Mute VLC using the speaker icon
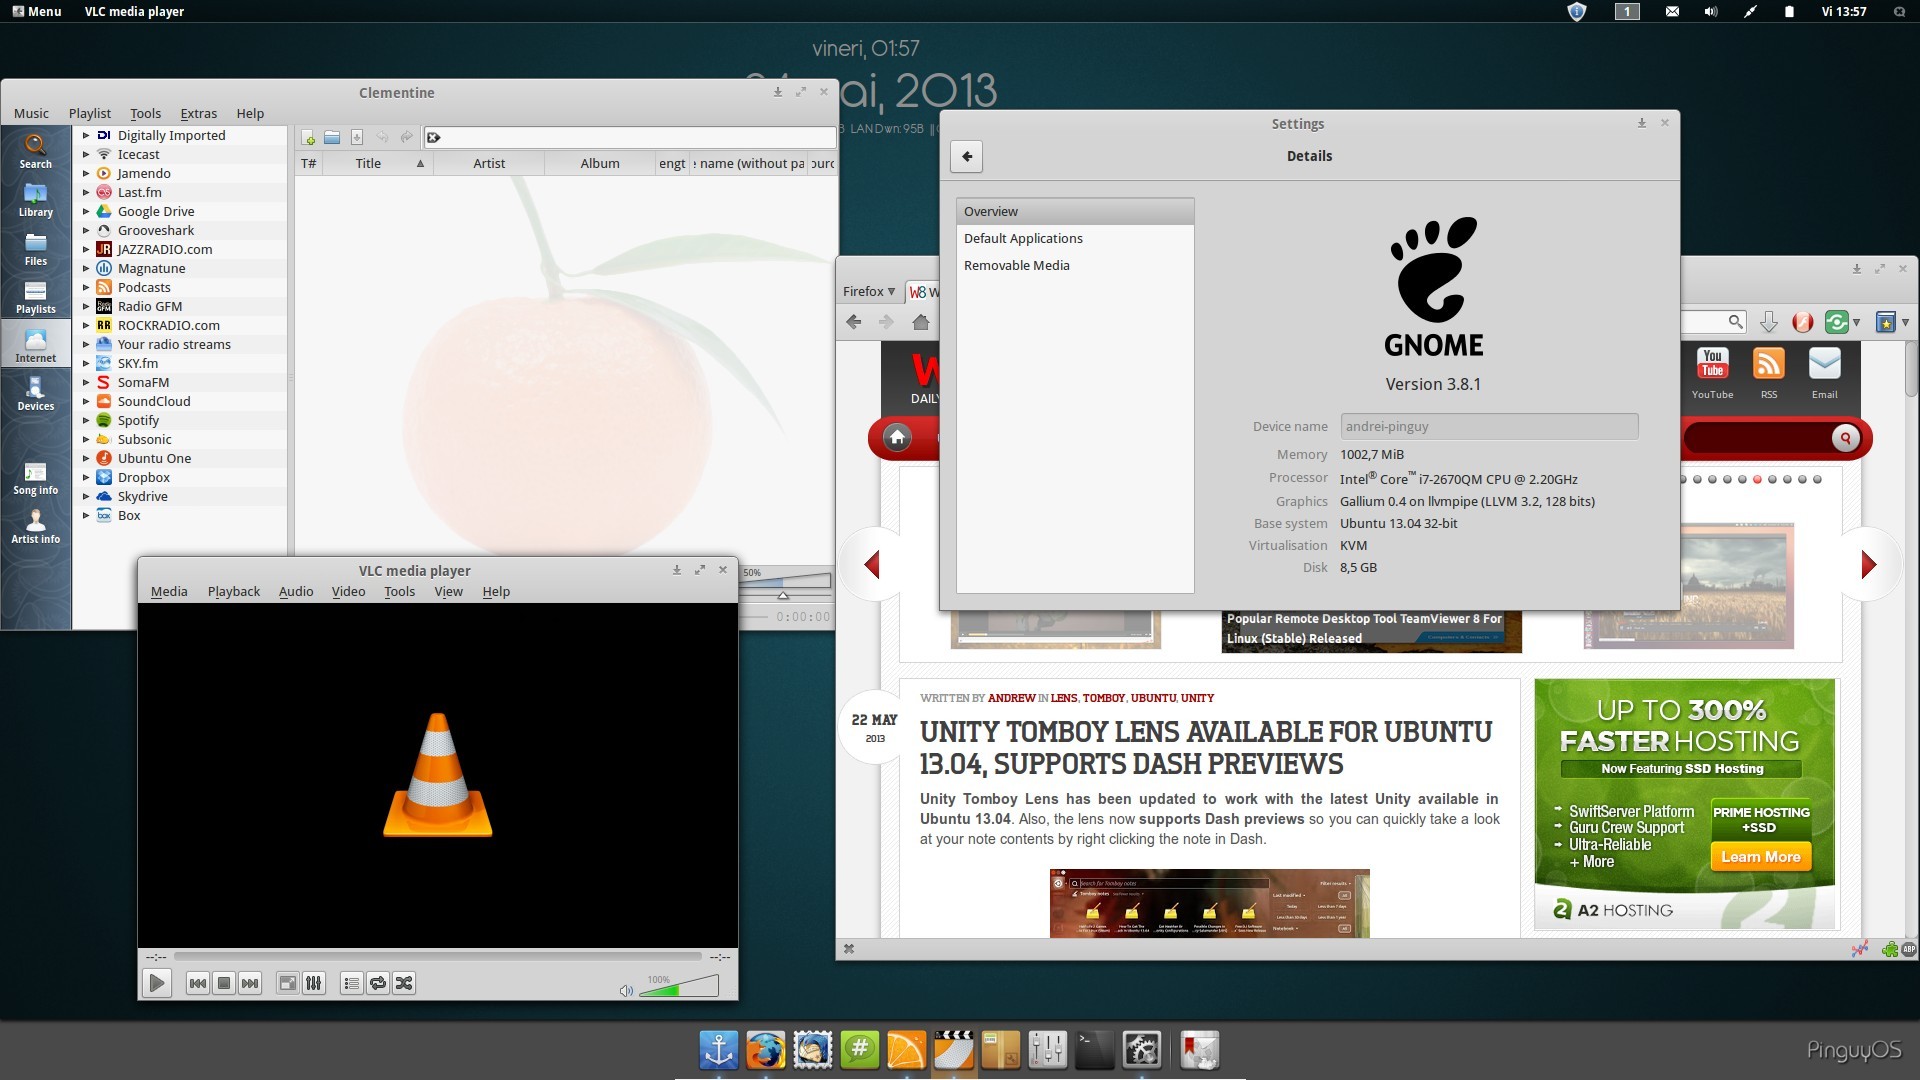1920x1080 pixels. tap(626, 990)
